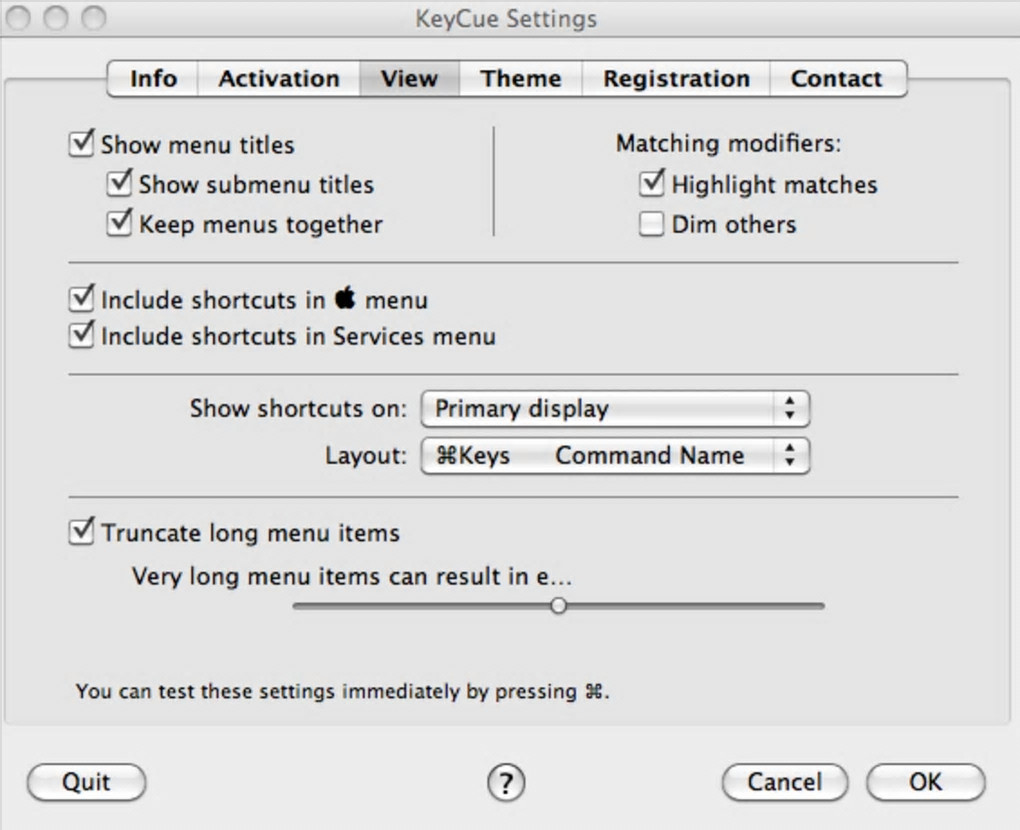Image resolution: width=1020 pixels, height=830 pixels.
Task: Toggle Highlight matches checkbox
Action: pos(652,184)
